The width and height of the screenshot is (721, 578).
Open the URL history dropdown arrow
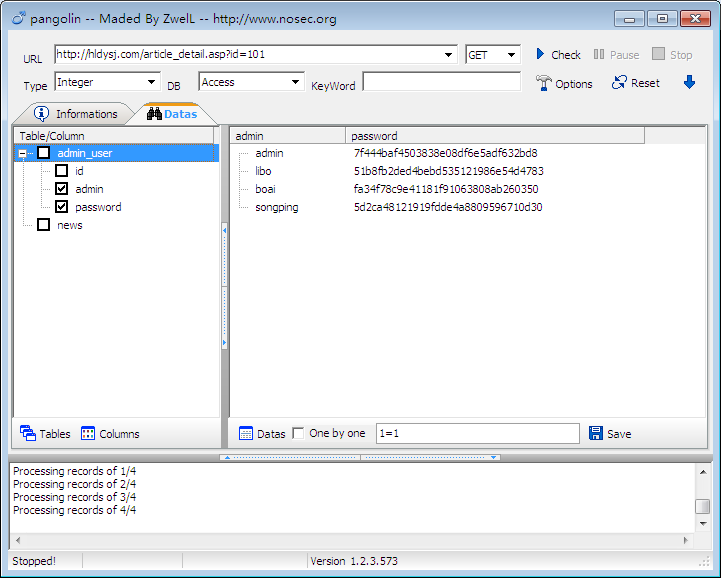point(448,55)
